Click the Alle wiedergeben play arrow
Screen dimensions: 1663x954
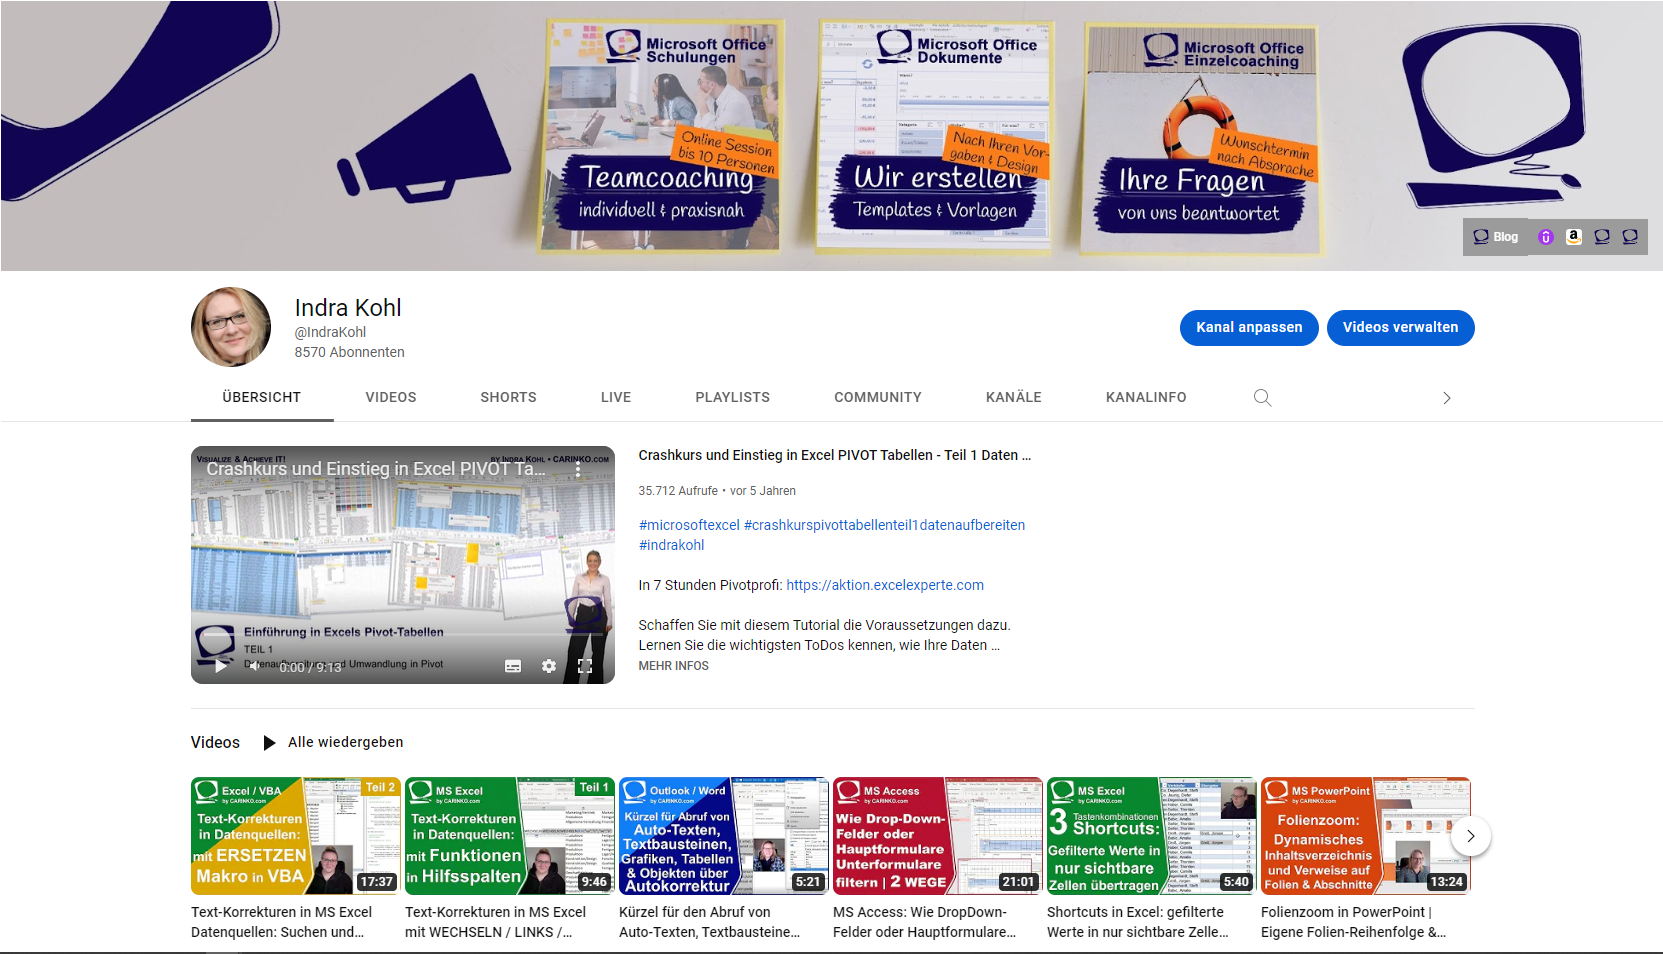coord(269,742)
